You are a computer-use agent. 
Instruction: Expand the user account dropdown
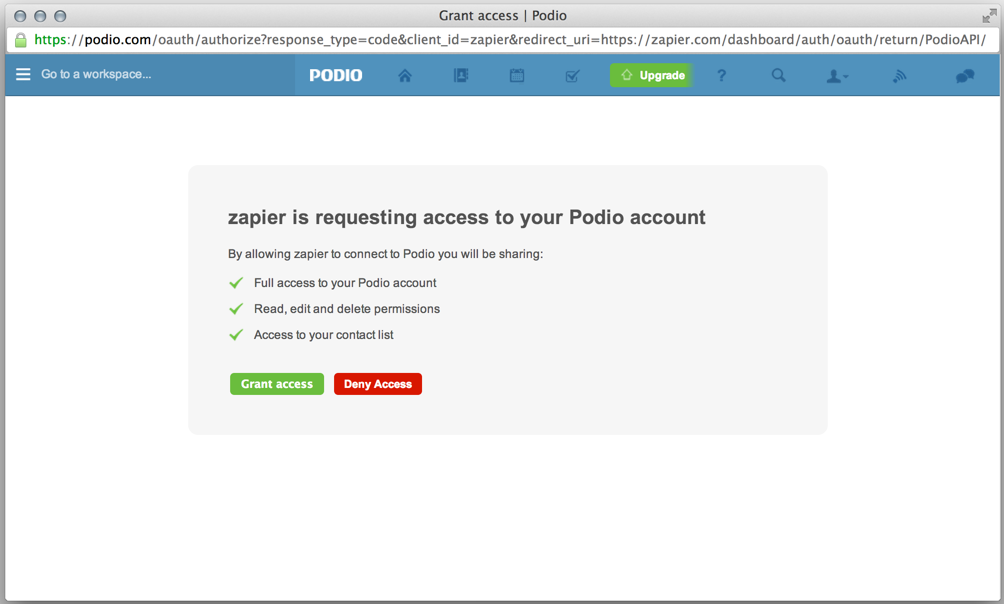pyautogui.click(x=837, y=76)
